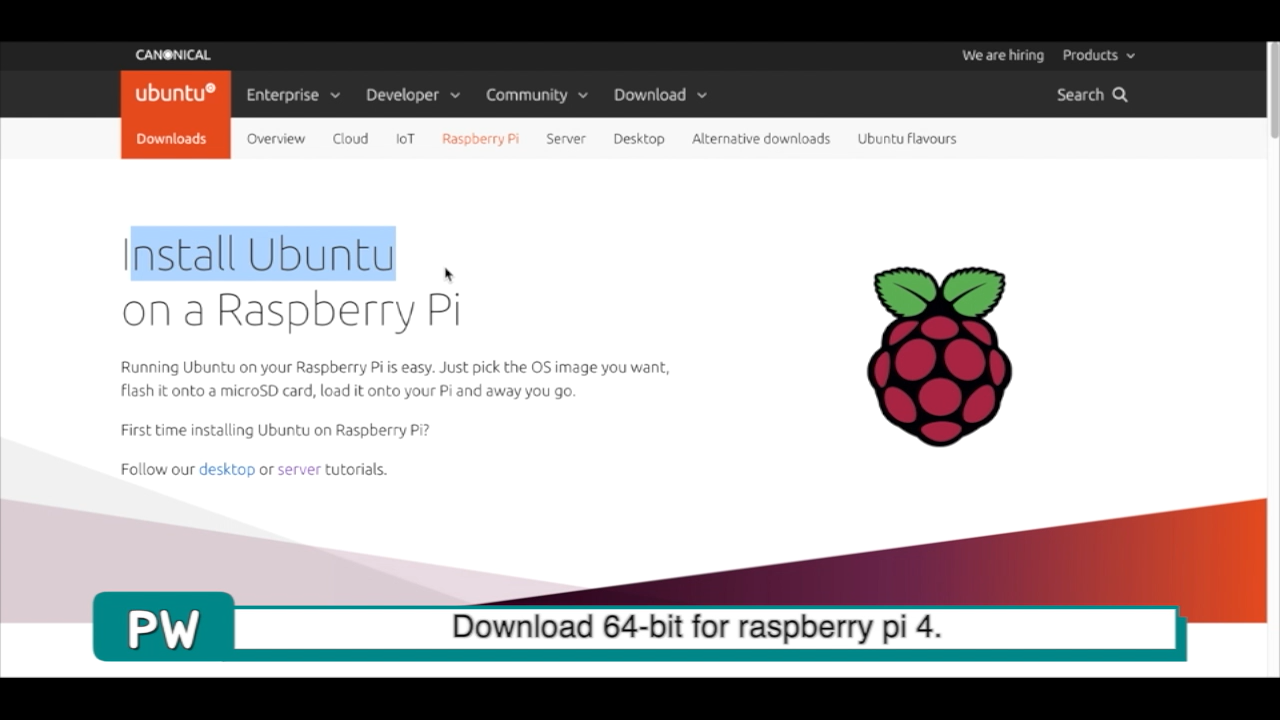The image size is (1280, 720).
Task: Open Alternative downloads tab
Action: tap(761, 138)
